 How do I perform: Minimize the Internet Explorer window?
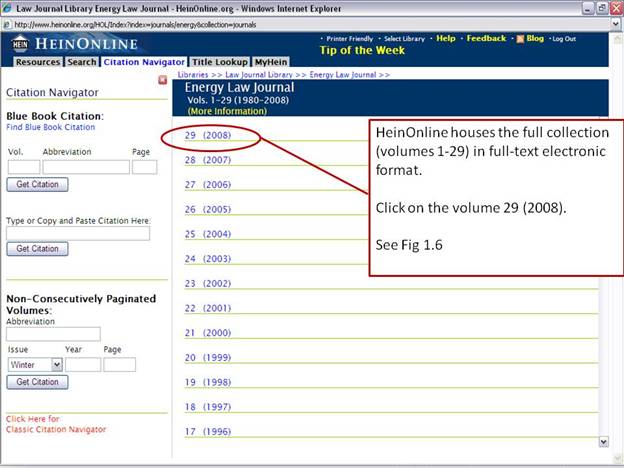(588, 8)
